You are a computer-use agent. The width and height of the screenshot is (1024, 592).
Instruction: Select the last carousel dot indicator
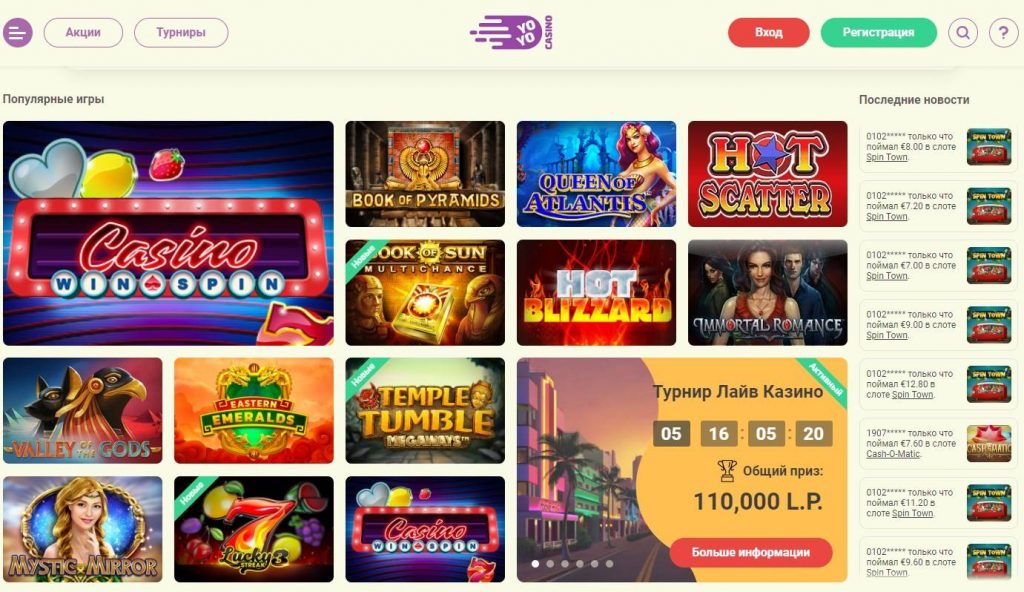(609, 563)
